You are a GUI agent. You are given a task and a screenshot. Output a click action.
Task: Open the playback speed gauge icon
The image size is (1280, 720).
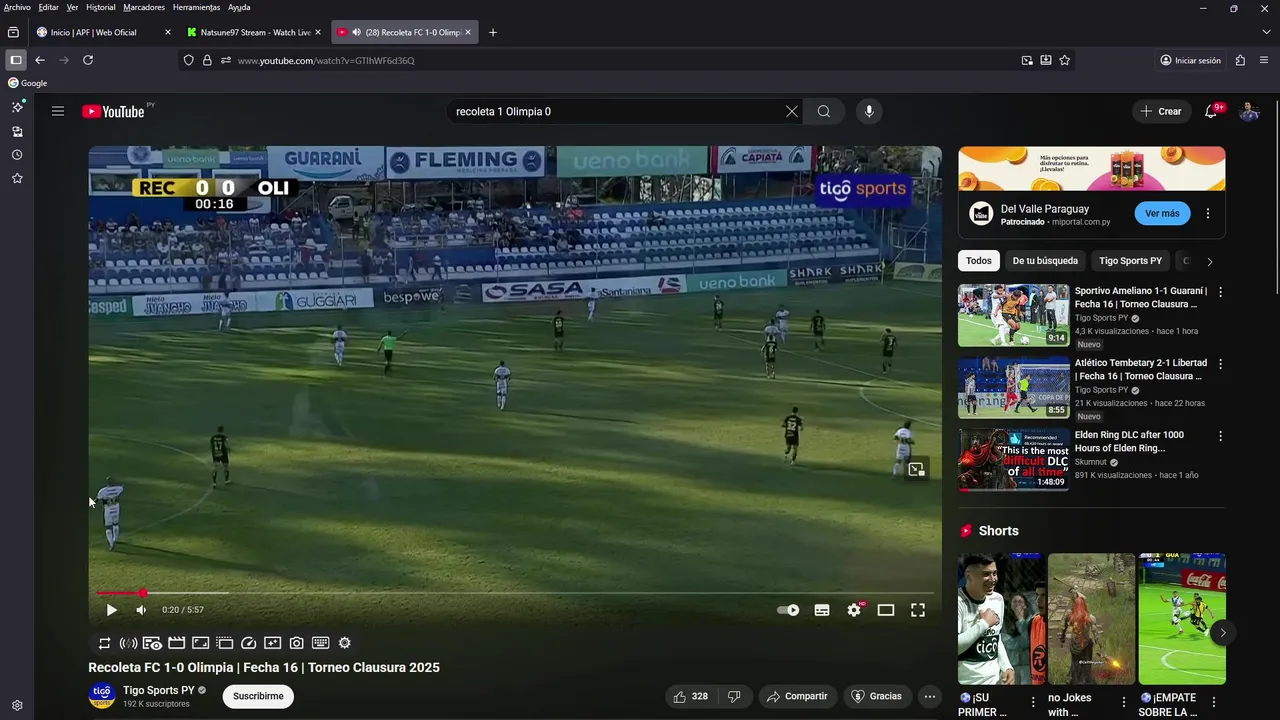coord(249,643)
